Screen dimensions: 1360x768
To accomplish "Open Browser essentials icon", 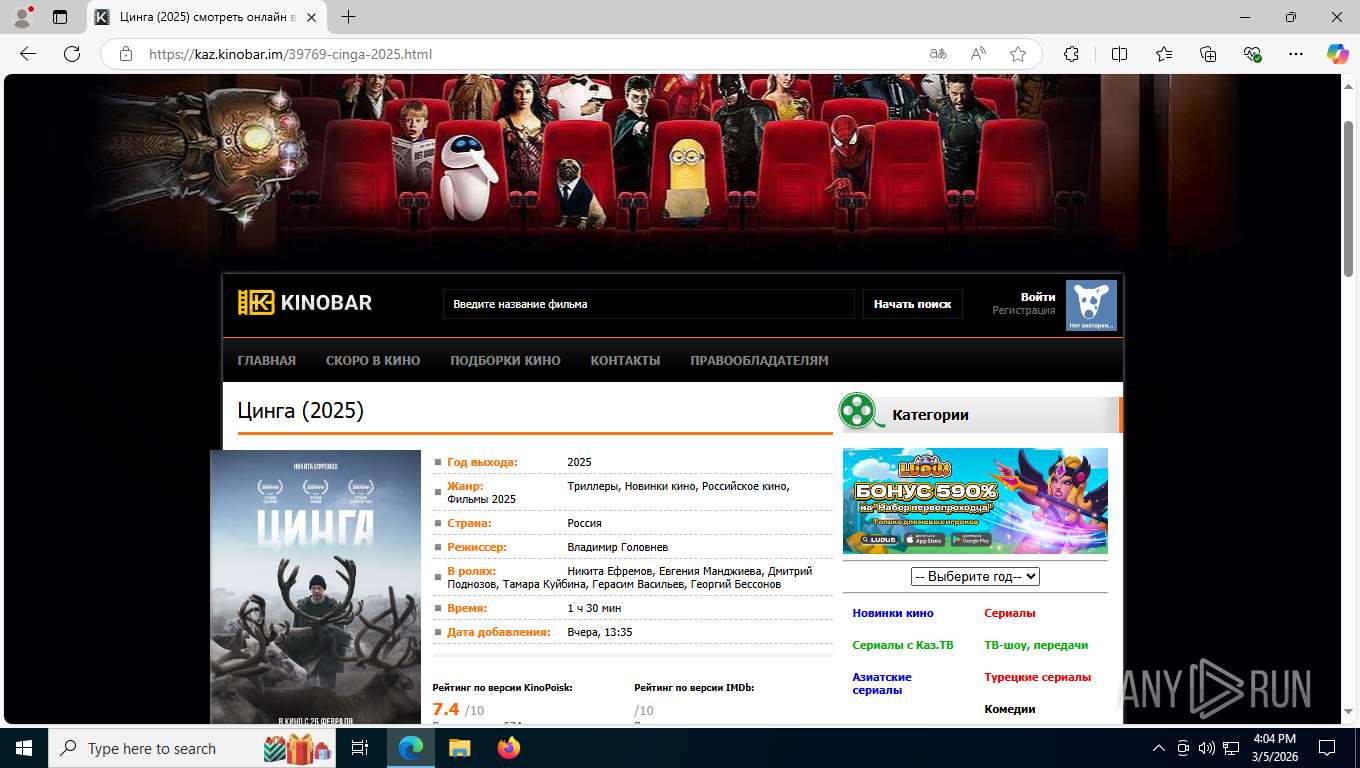I will tap(1252, 54).
